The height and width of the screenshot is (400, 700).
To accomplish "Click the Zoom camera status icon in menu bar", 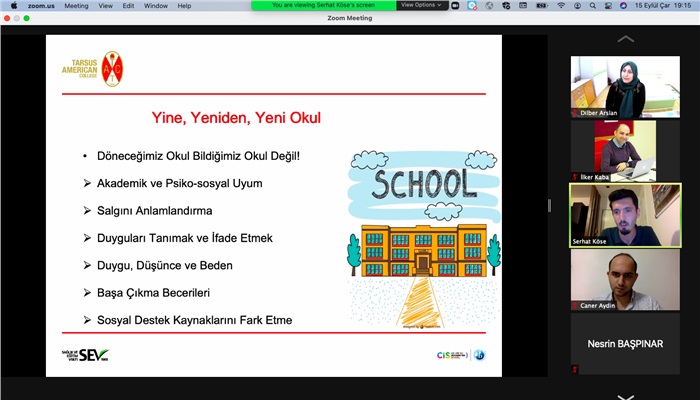I will click(x=455, y=5).
